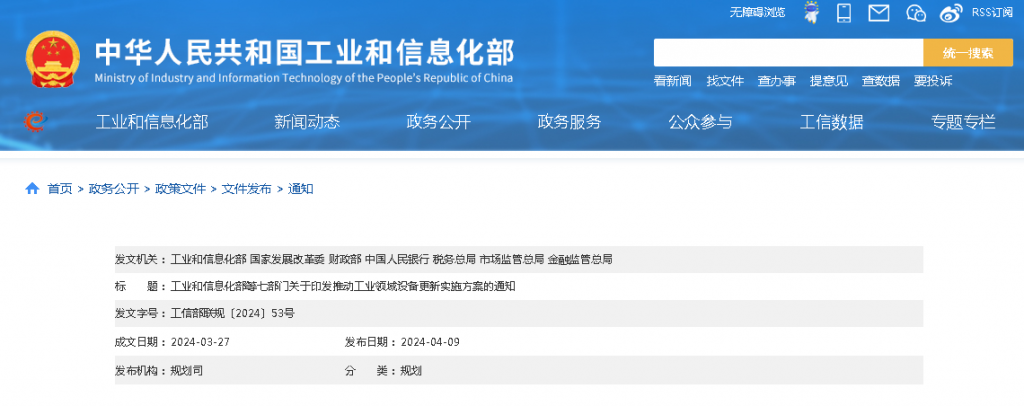Screen dimensions: 1024x406
Task: Open the WeChat icon
Action: point(916,12)
